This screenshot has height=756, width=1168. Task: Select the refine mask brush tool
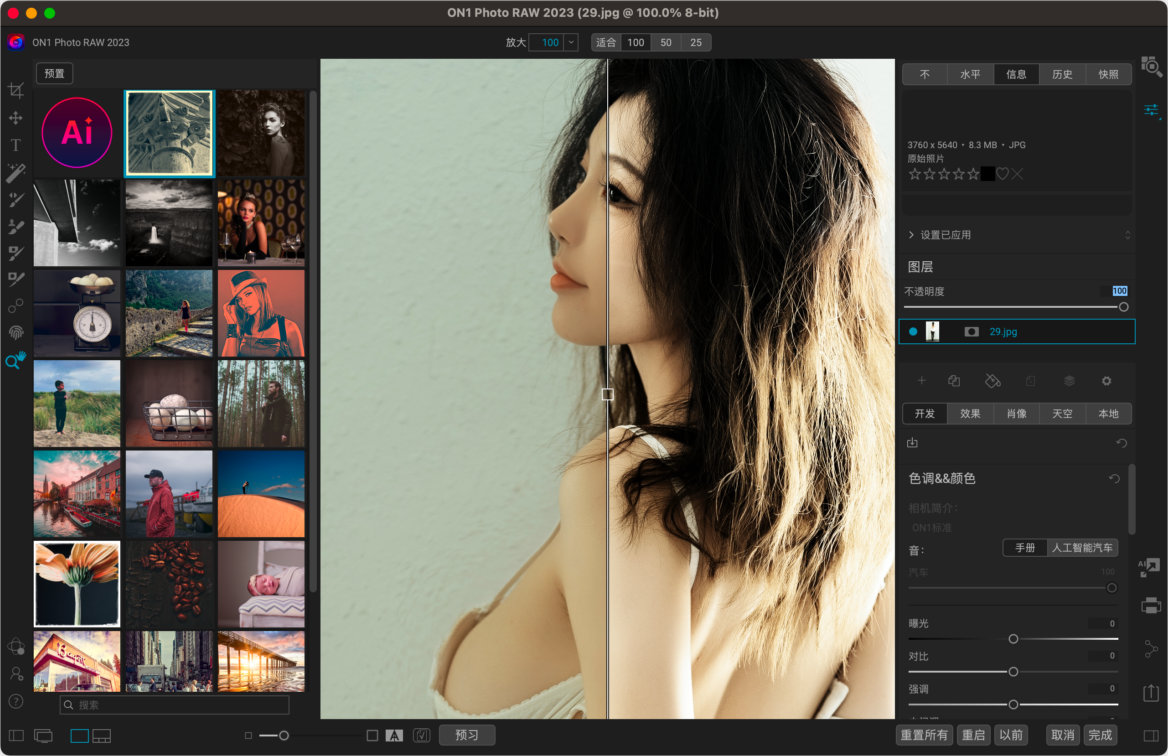point(16,279)
